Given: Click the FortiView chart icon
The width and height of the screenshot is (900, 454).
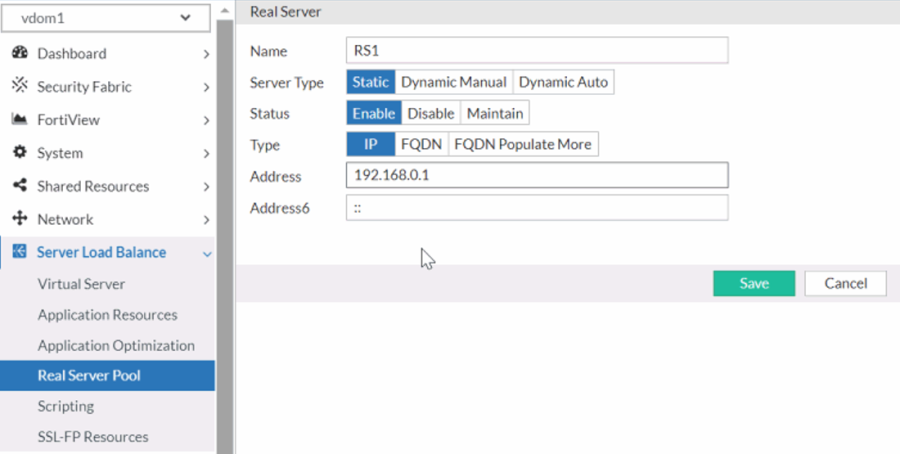Looking at the screenshot, I should click(x=19, y=120).
